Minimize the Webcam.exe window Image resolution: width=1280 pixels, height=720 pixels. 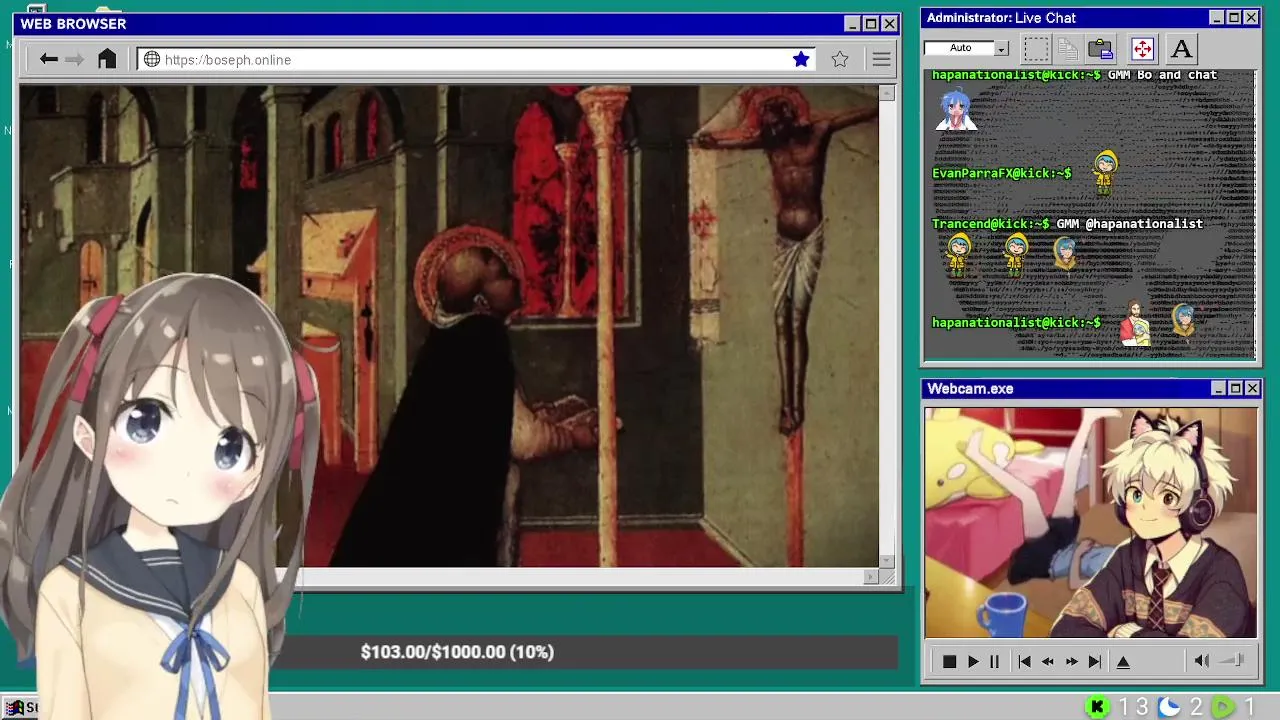(x=1218, y=388)
